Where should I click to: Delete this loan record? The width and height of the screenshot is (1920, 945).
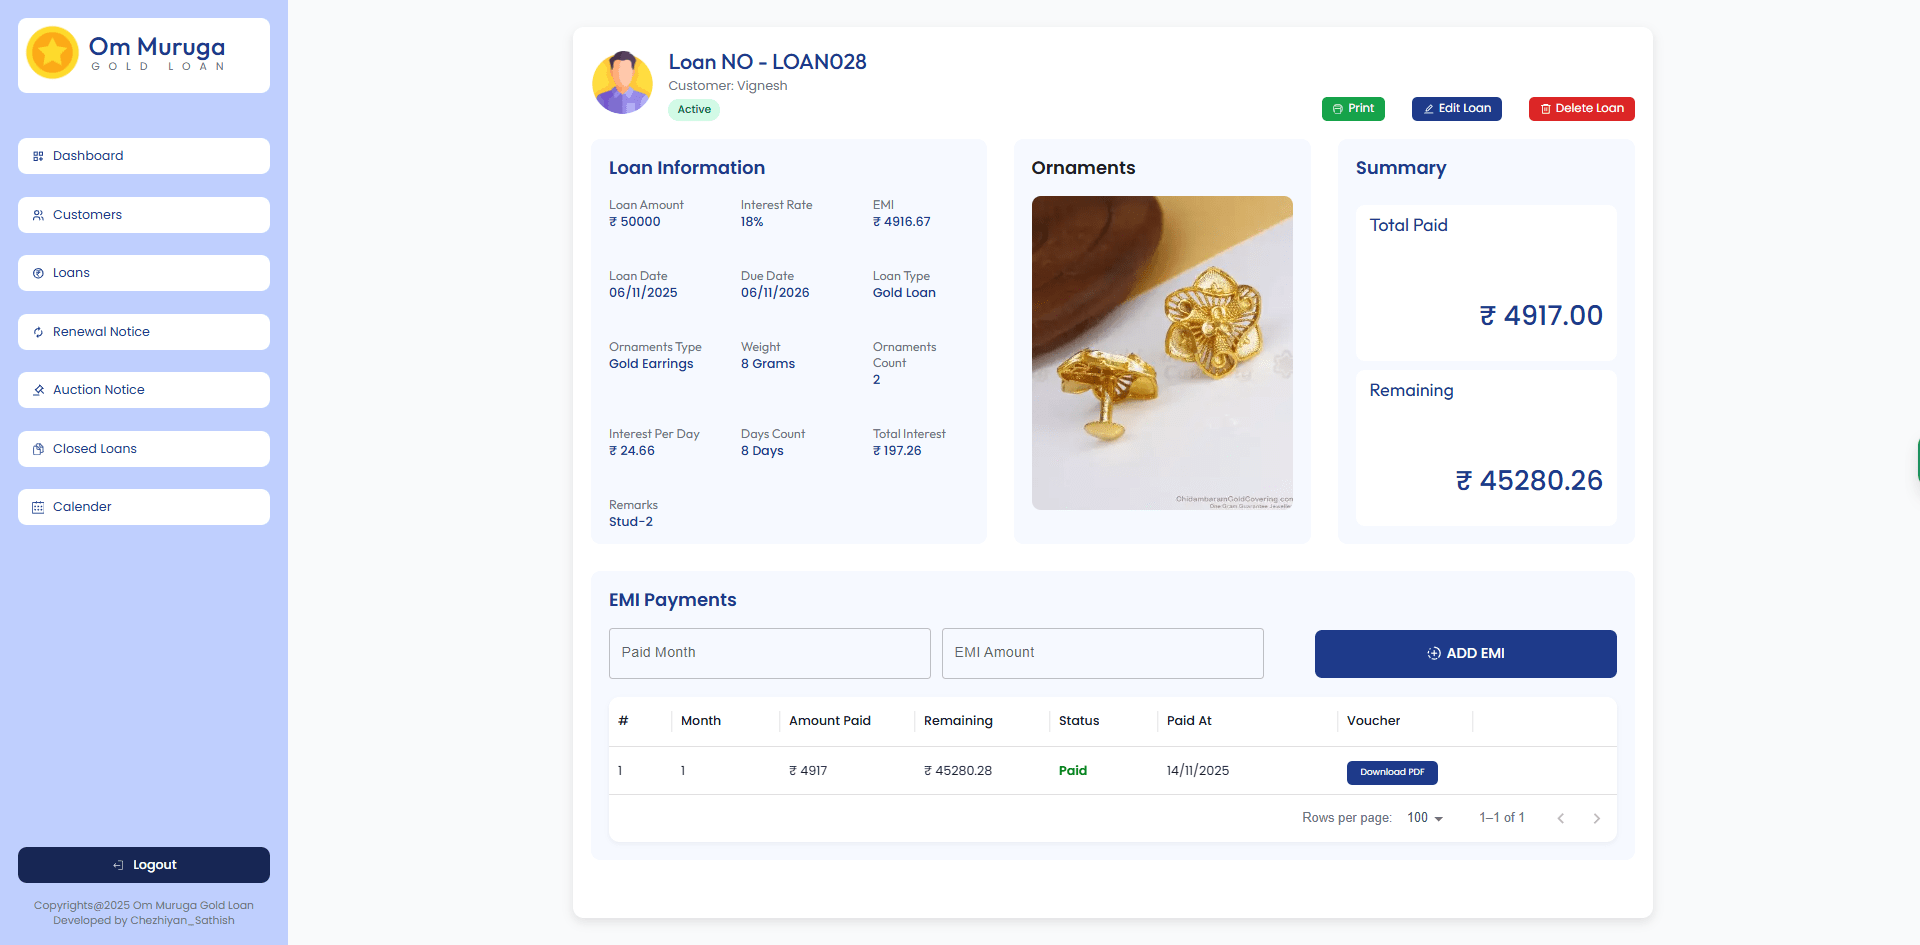(x=1581, y=108)
